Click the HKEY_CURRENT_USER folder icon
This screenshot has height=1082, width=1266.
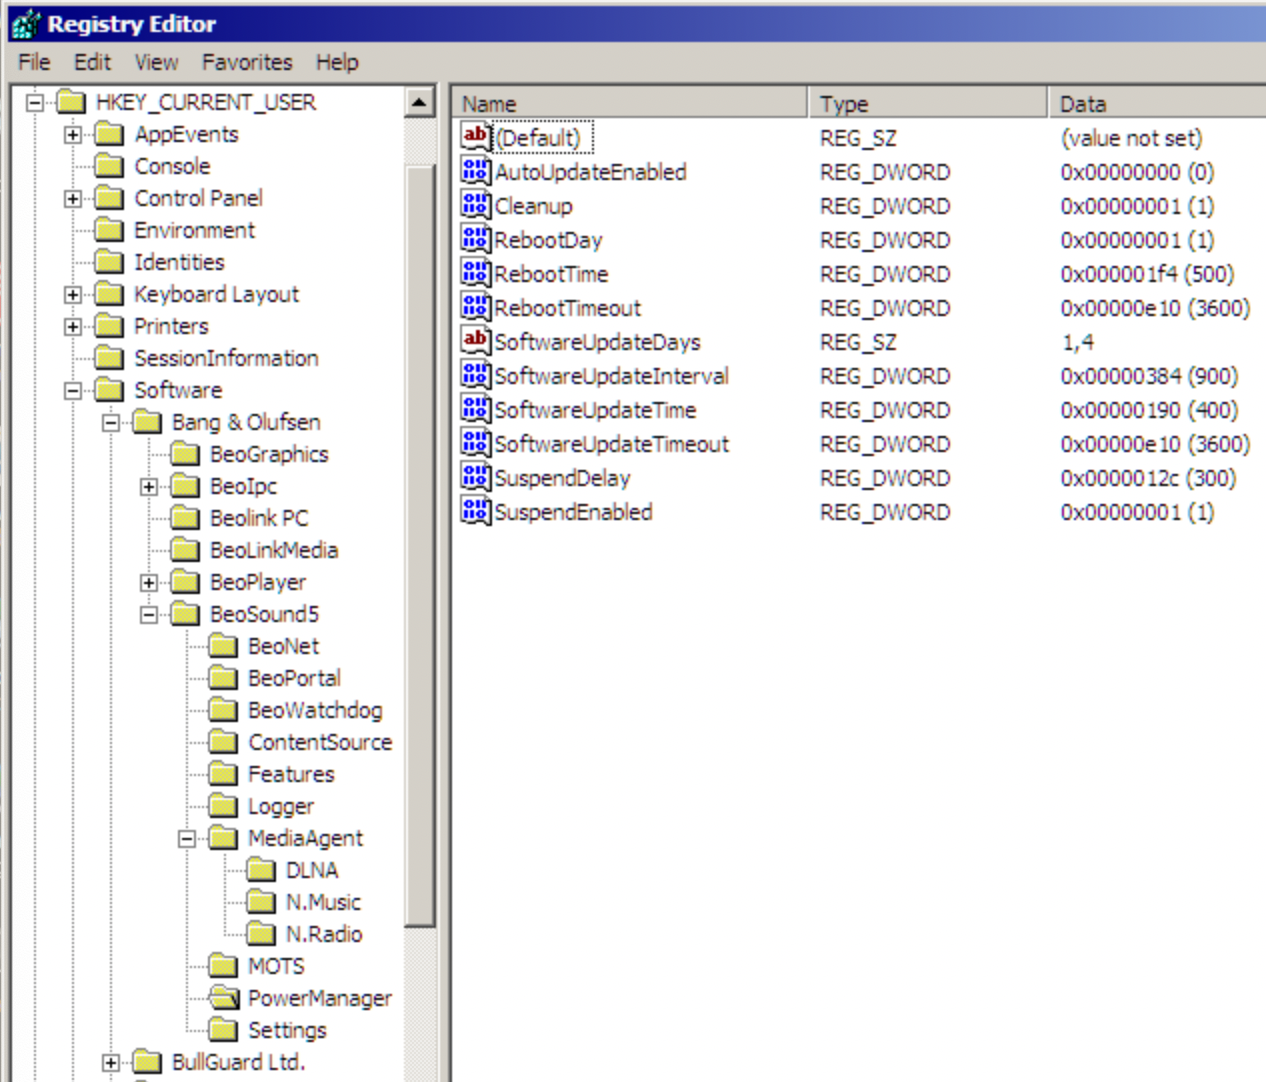(71, 102)
